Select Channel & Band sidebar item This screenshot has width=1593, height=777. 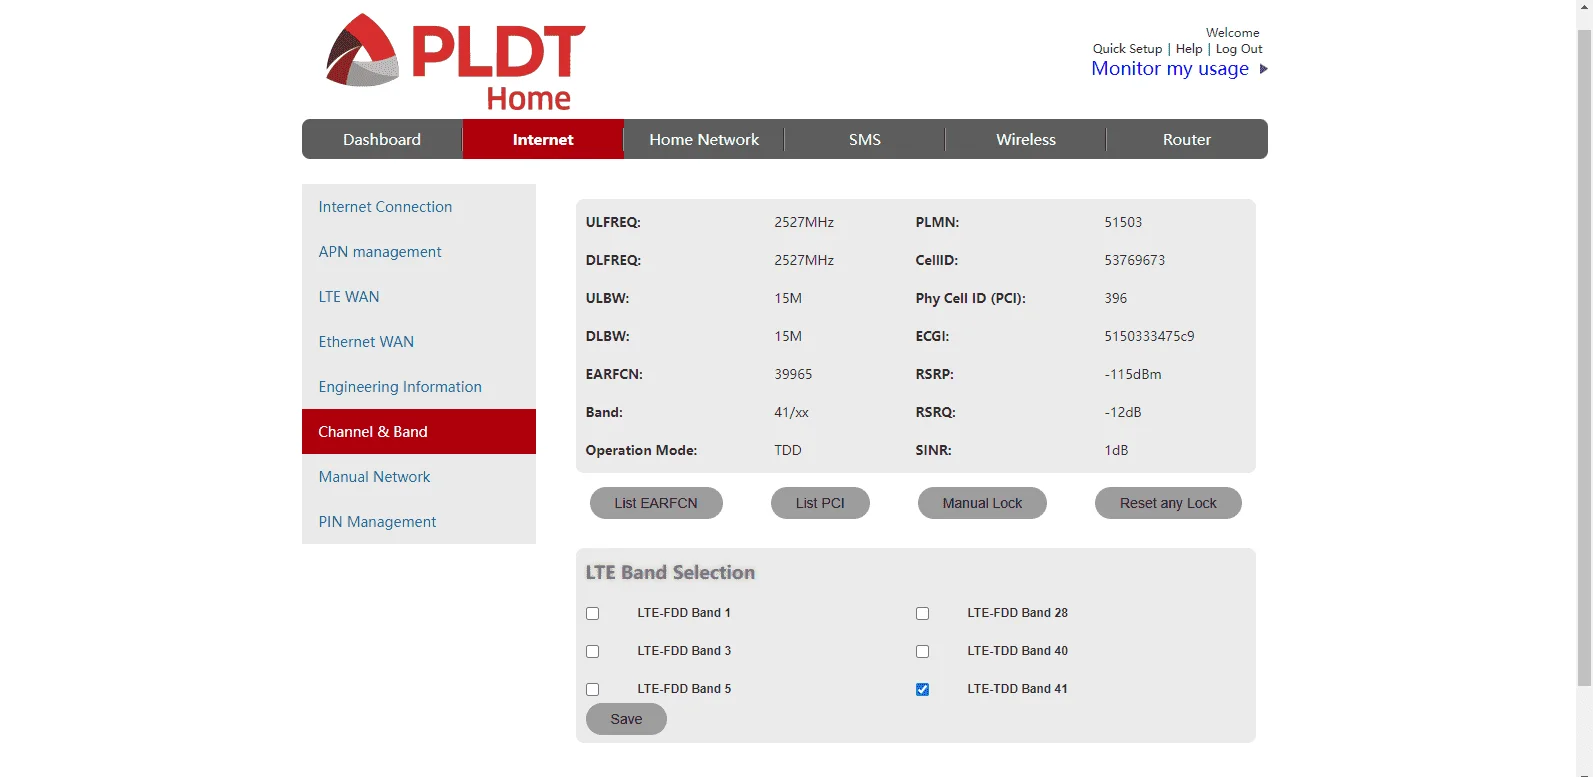click(419, 432)
